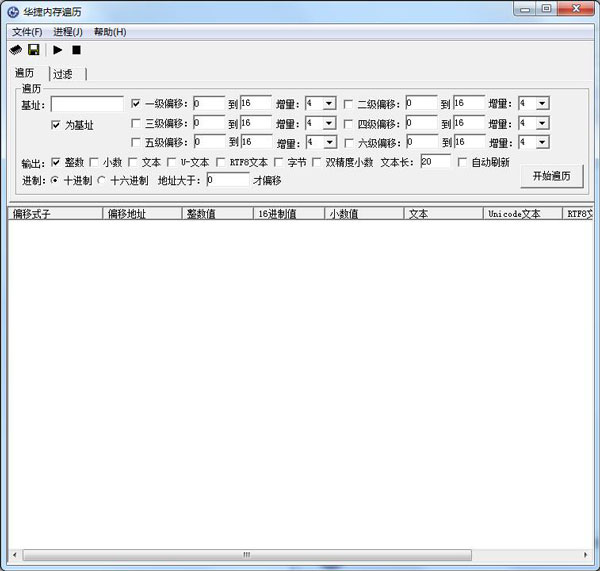Open 六级偏移 增量 dropdown
Screen dimensions: 600x571
(542, 142)
